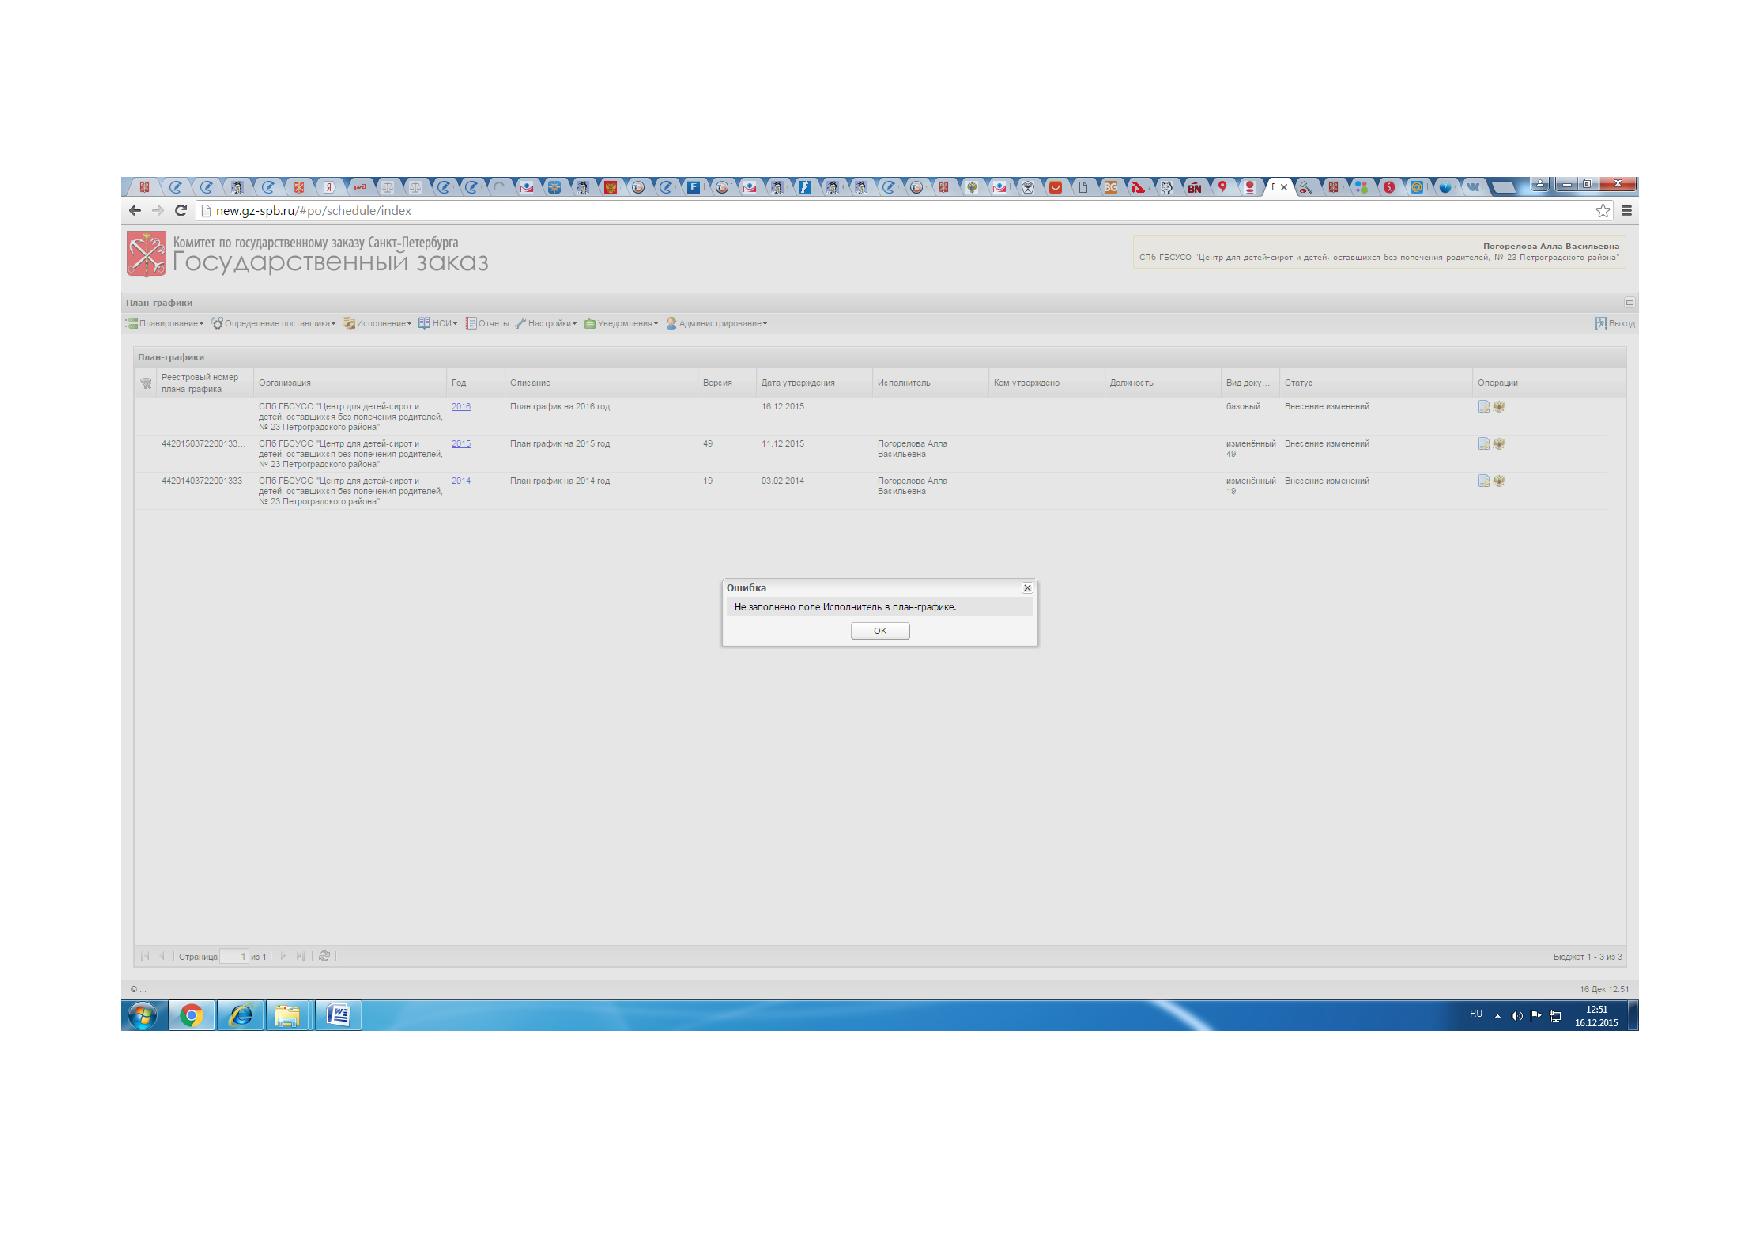This screenshot has width=1754, height=1240.
Task: Reload the page in browser
Action: (181, 211)
